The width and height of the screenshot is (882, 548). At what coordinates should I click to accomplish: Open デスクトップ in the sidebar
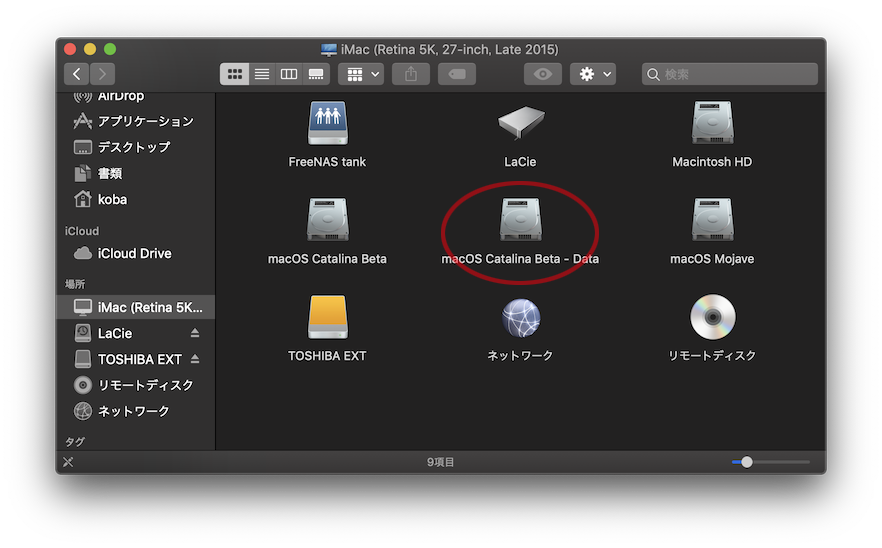136,147
